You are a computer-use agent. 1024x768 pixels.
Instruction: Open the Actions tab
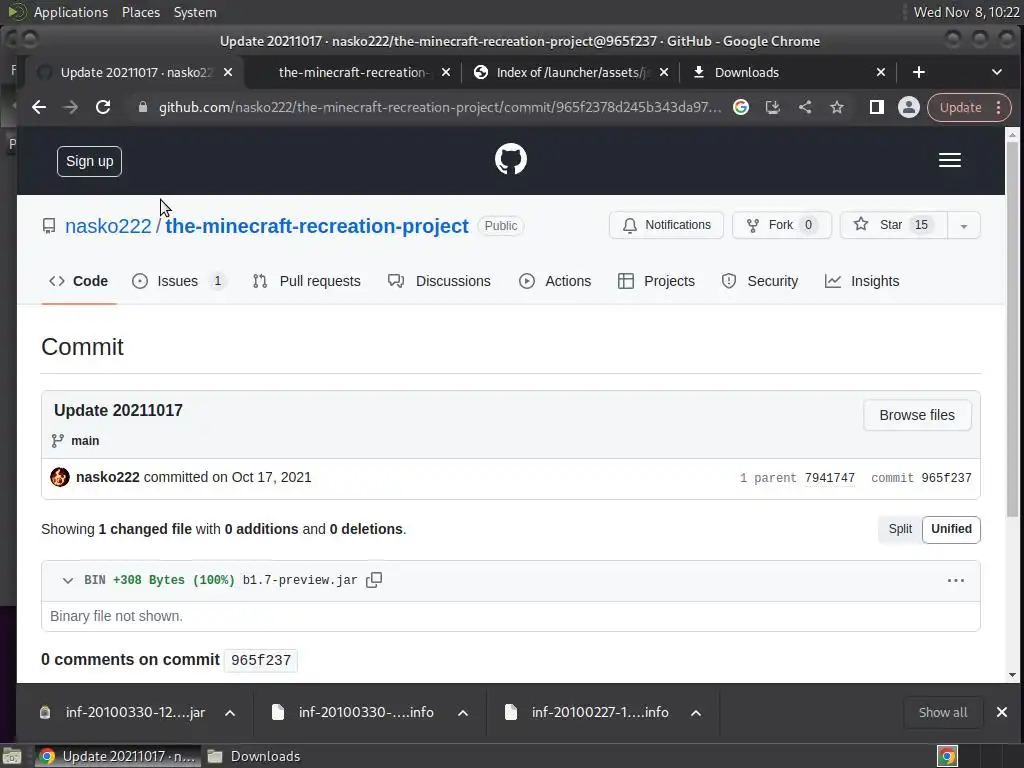click(555, 281)
